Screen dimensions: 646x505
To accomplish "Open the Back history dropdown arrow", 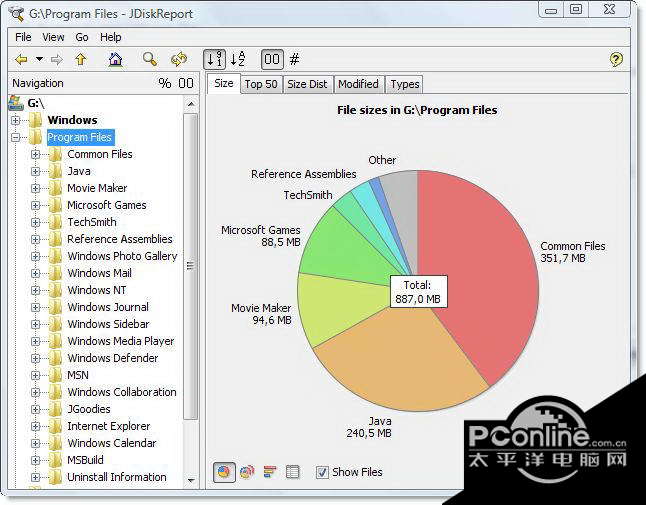I will coord(39,59).
